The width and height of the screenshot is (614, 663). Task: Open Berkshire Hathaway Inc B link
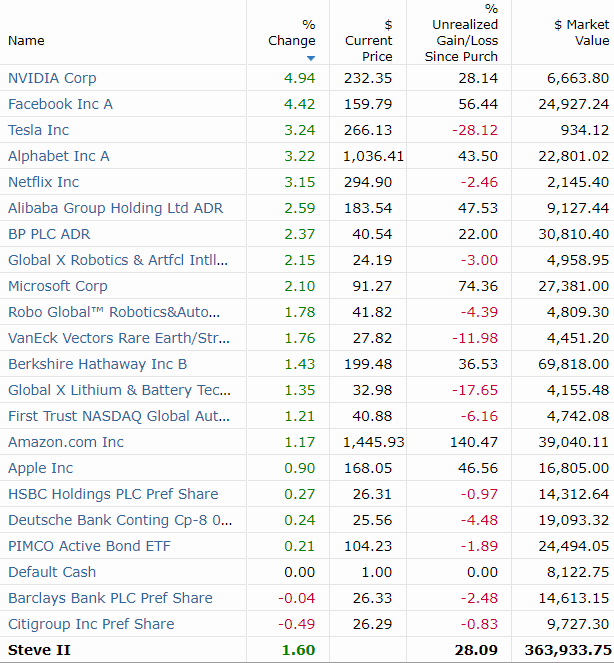pyautogui.click(x=98, y=364)
